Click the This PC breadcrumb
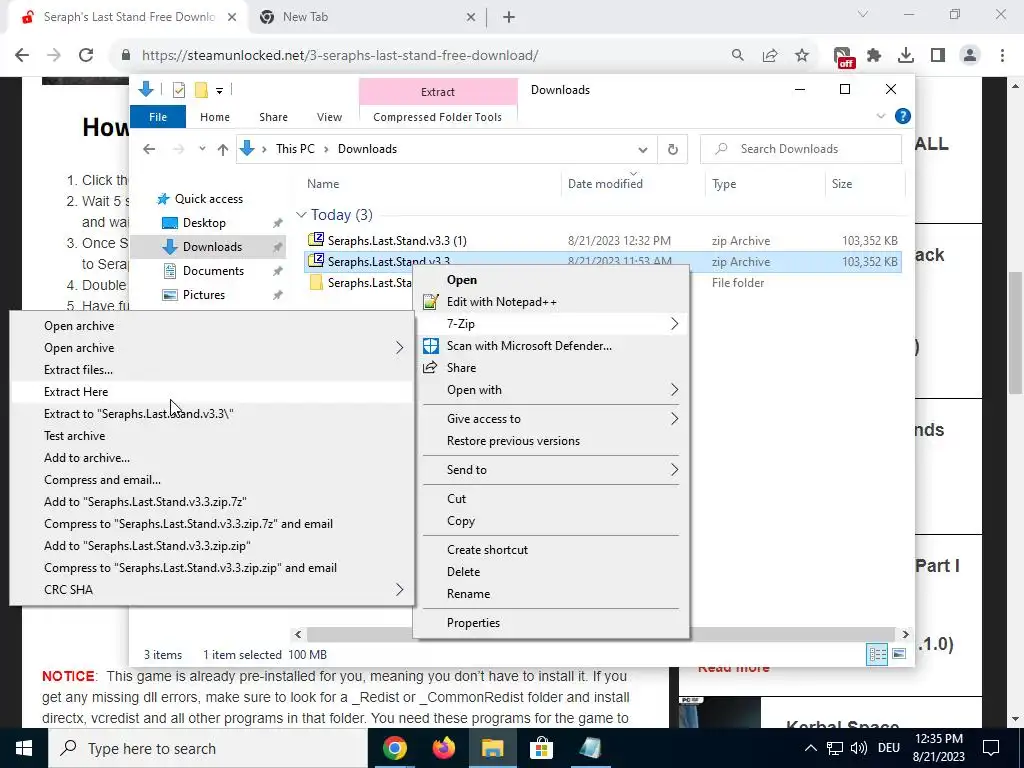 [x=295, y=149]
